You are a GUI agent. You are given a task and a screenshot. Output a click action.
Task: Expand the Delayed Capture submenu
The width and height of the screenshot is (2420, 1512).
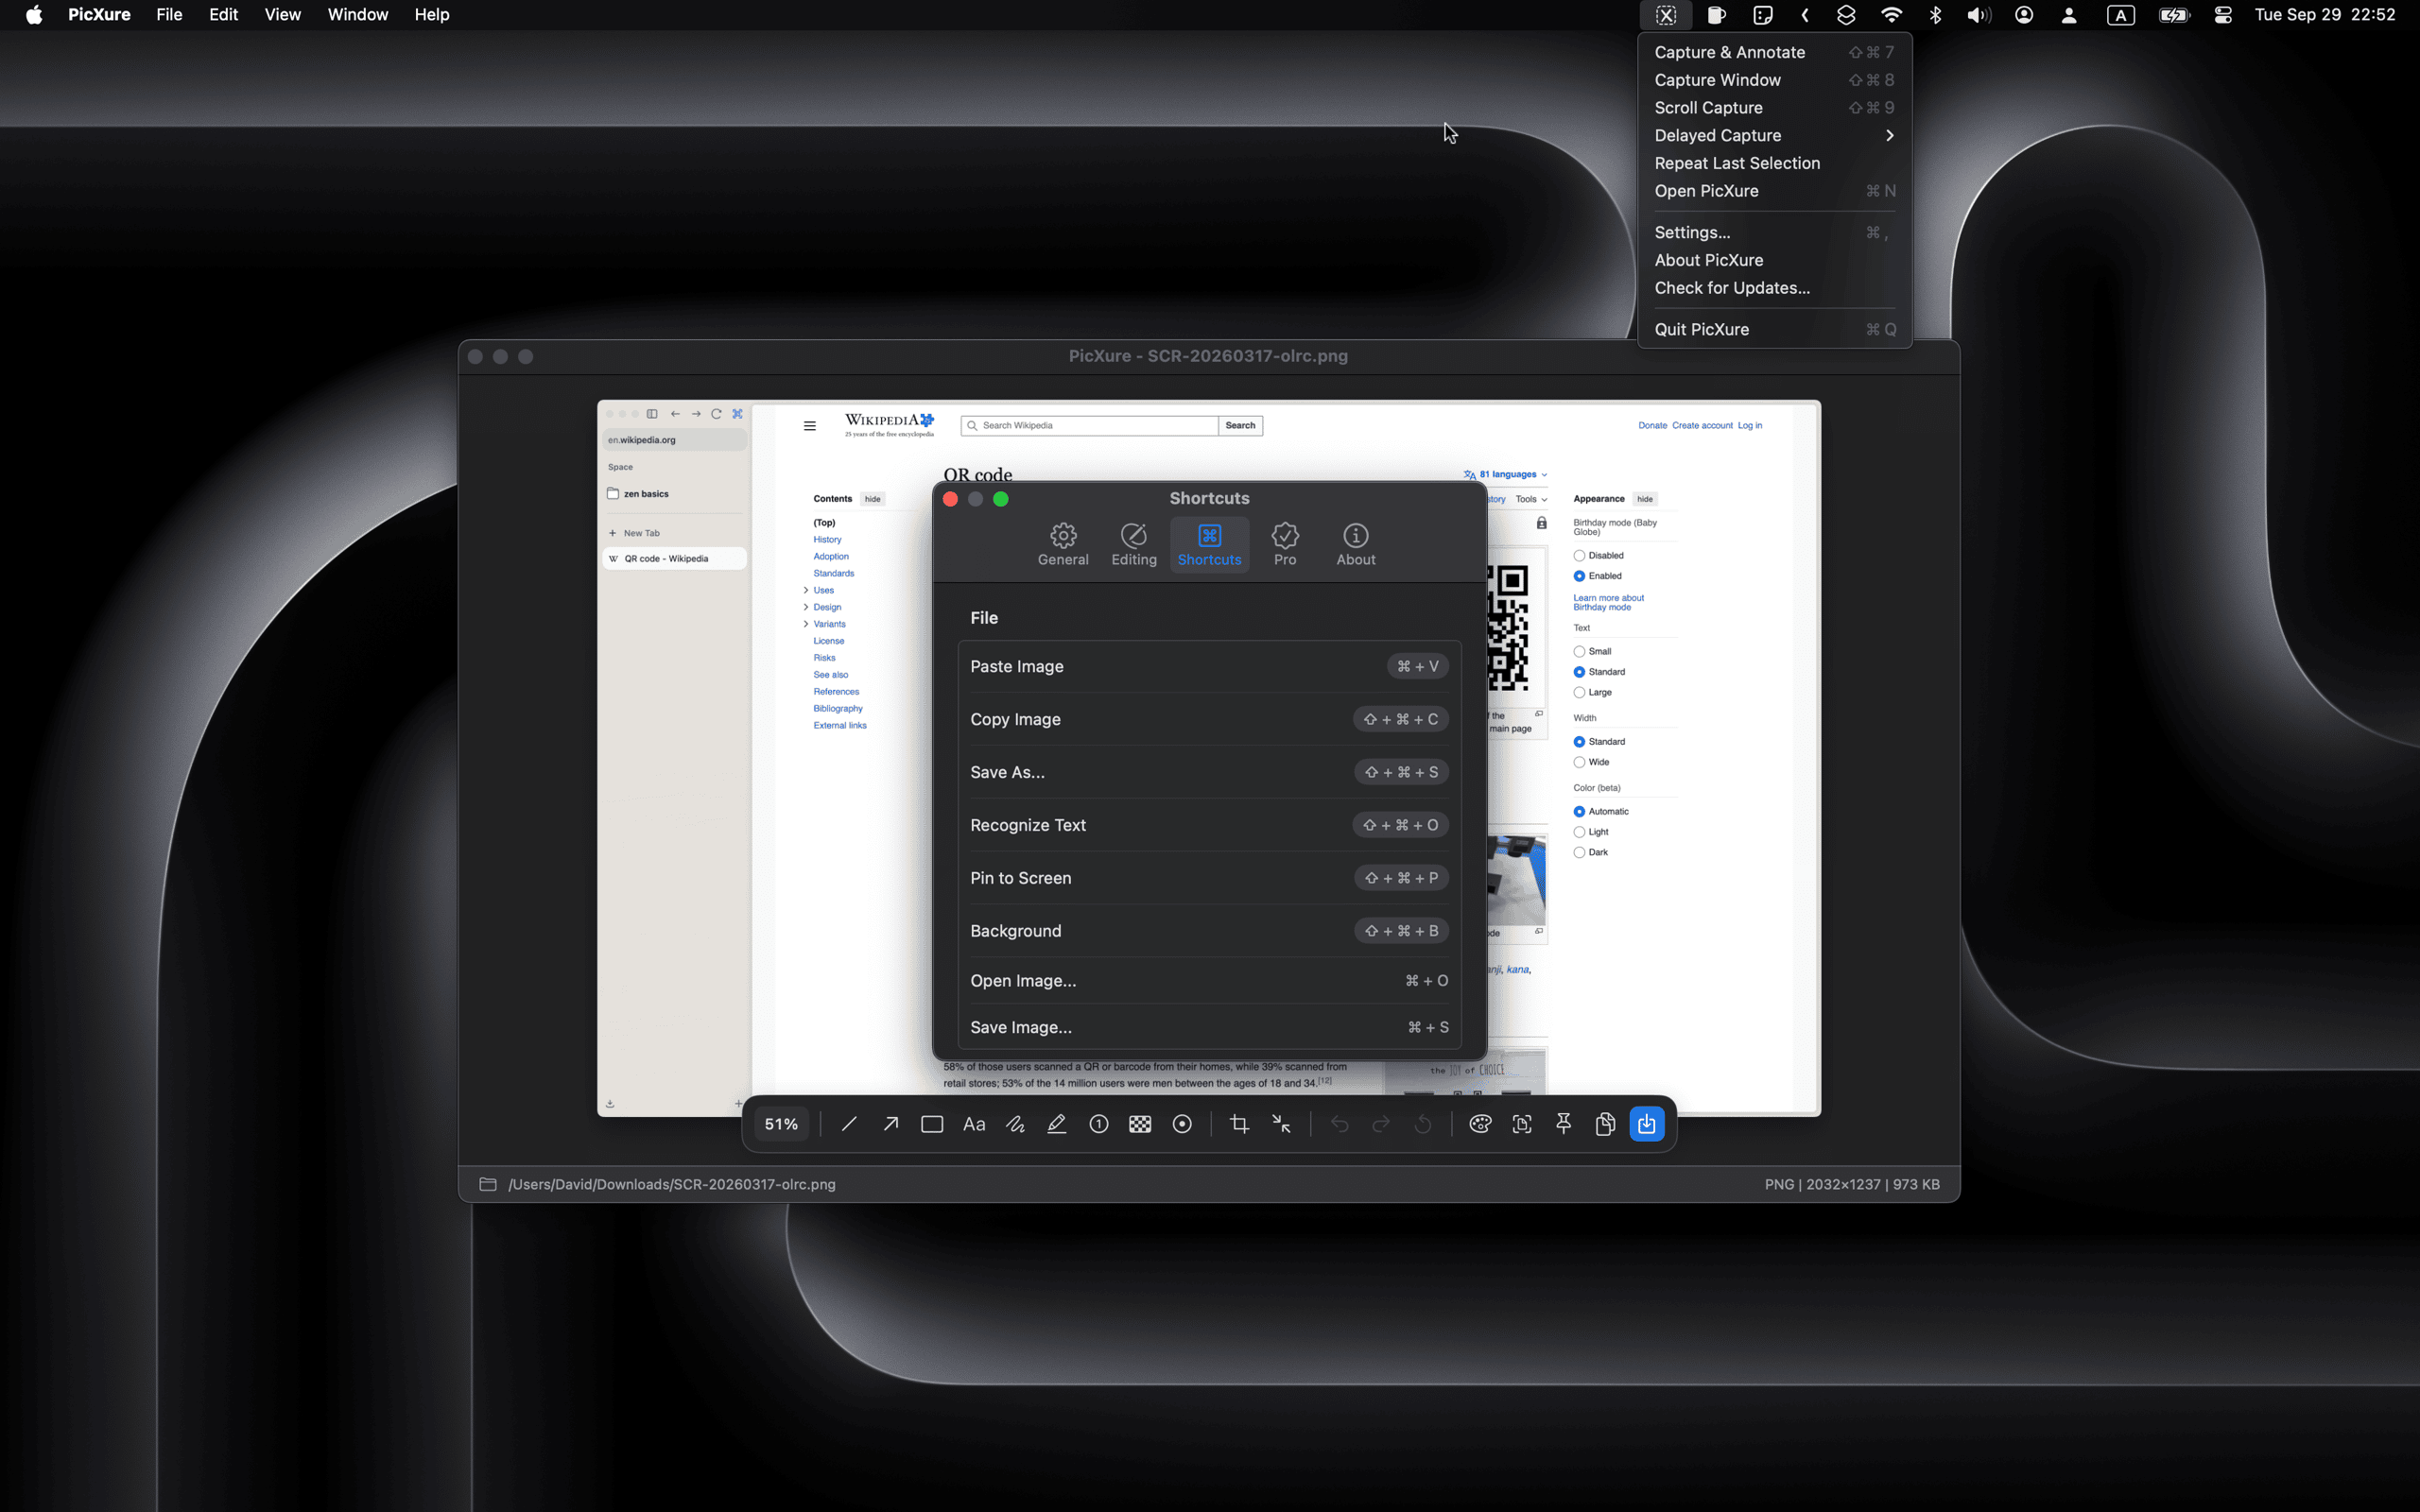pos(1775,135)
